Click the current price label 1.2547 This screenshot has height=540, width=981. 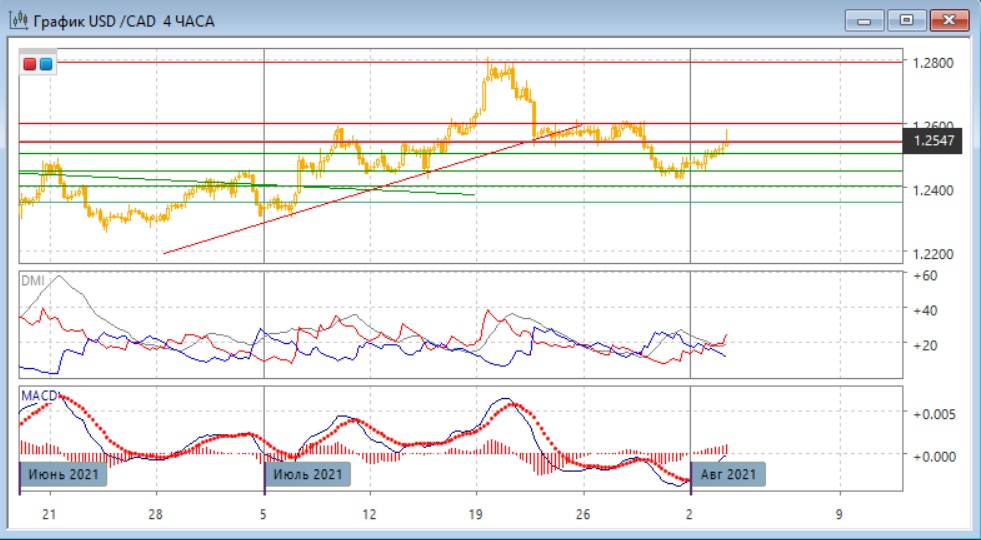pos(932,141)
